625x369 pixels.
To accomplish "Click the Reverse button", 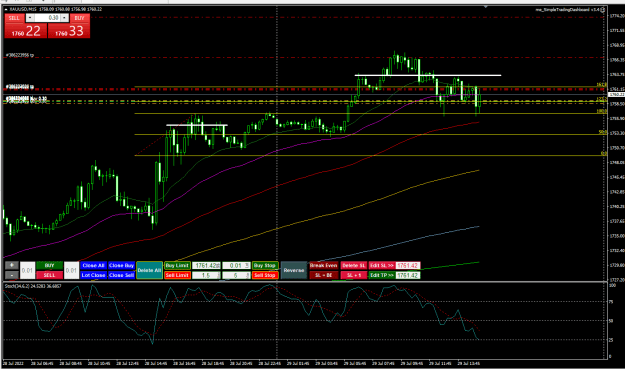I will coord(294,270).
